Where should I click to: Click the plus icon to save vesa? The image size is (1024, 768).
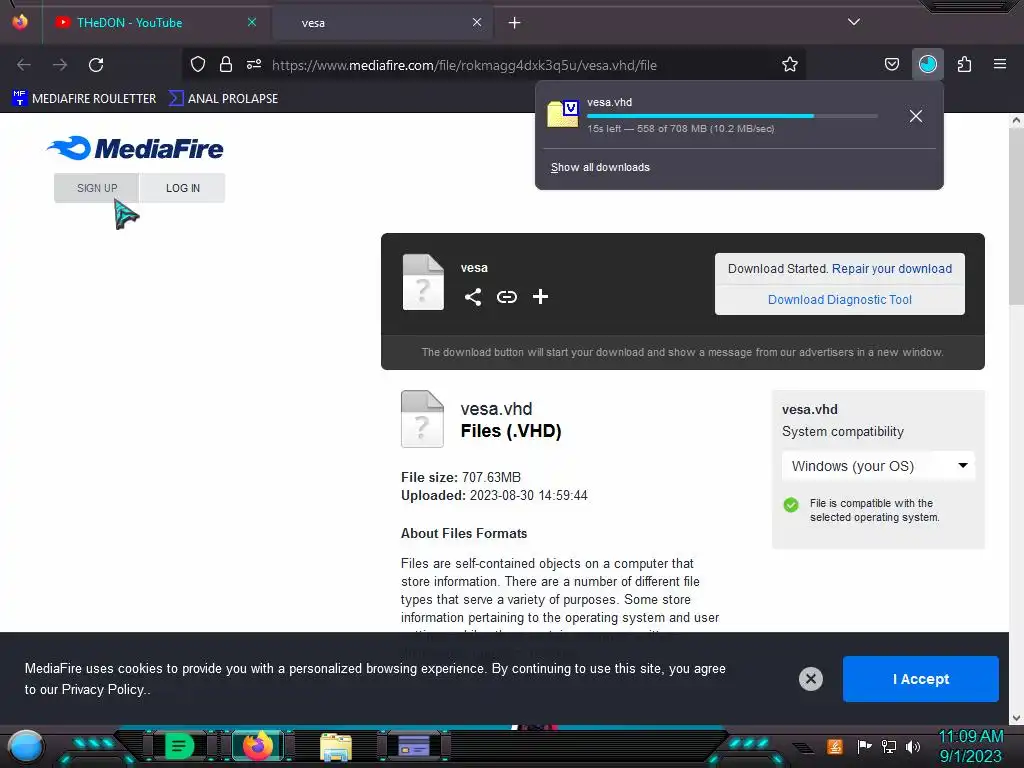(x=540, y=297)
